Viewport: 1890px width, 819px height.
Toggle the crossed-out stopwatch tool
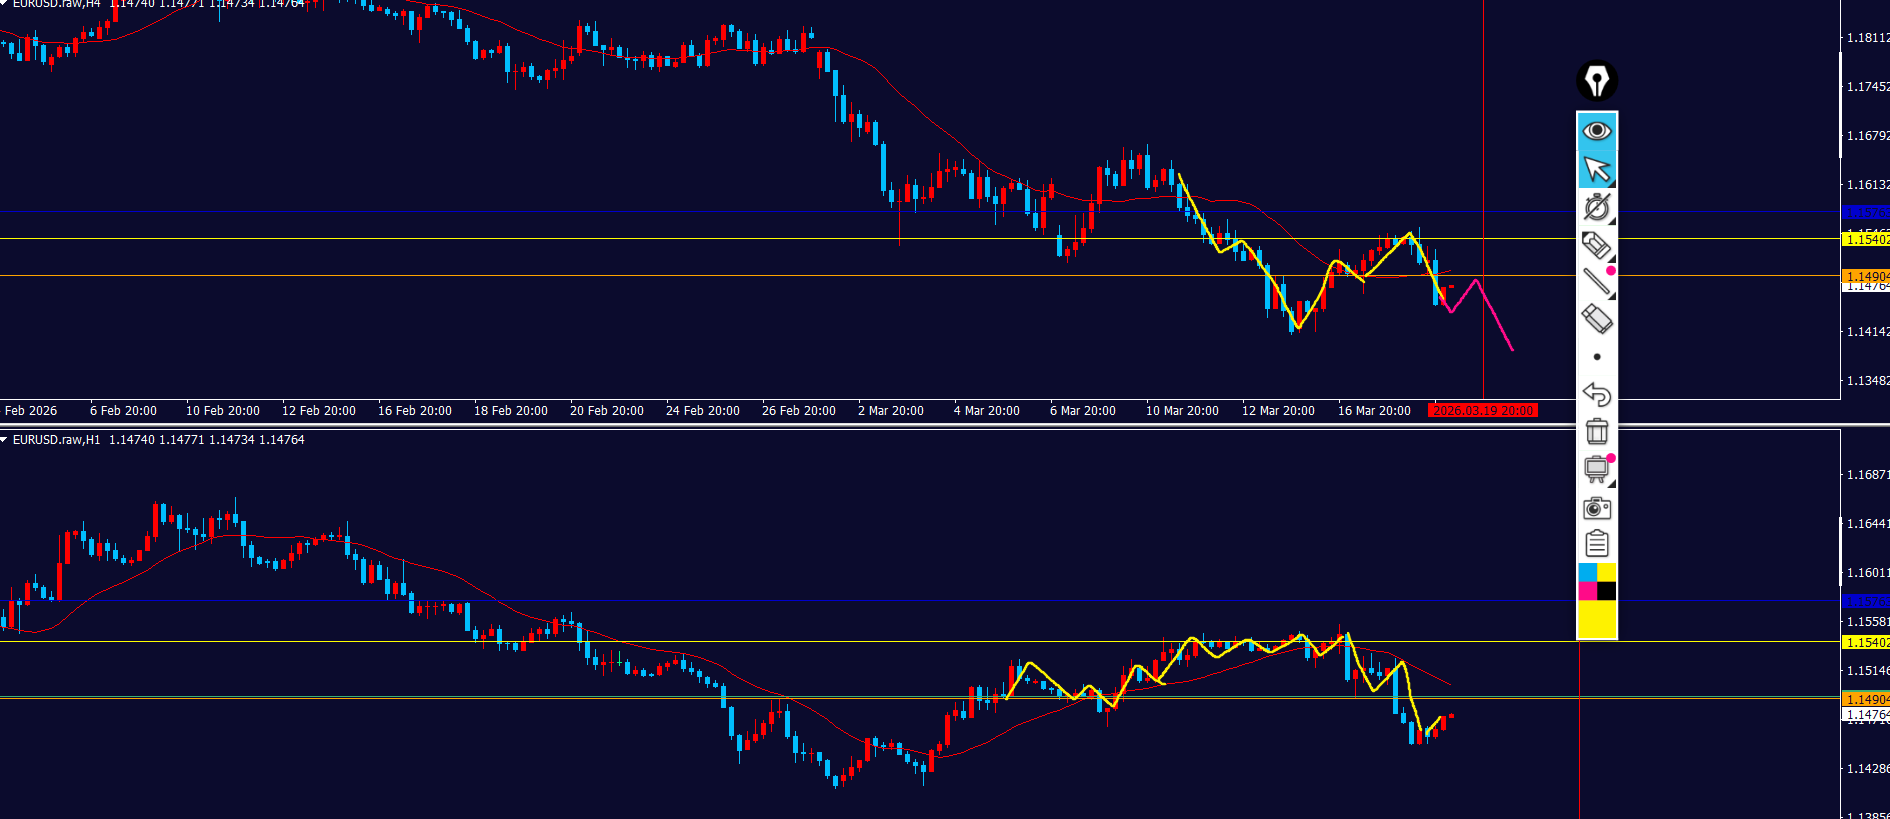[x=1597, y=207]
